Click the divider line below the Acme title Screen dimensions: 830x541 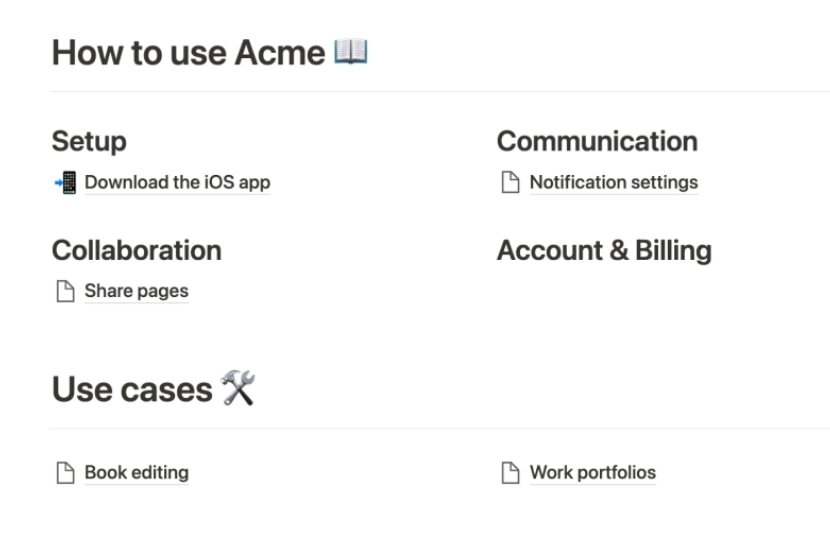tap(439, 92)
